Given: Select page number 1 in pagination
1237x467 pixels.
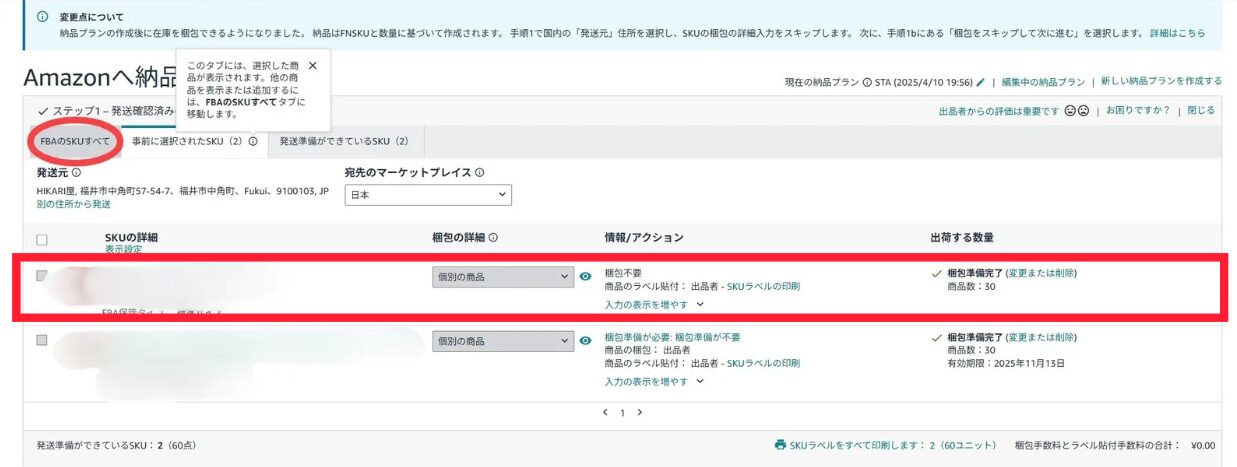Looking at the screenshot, I should 622,412.
